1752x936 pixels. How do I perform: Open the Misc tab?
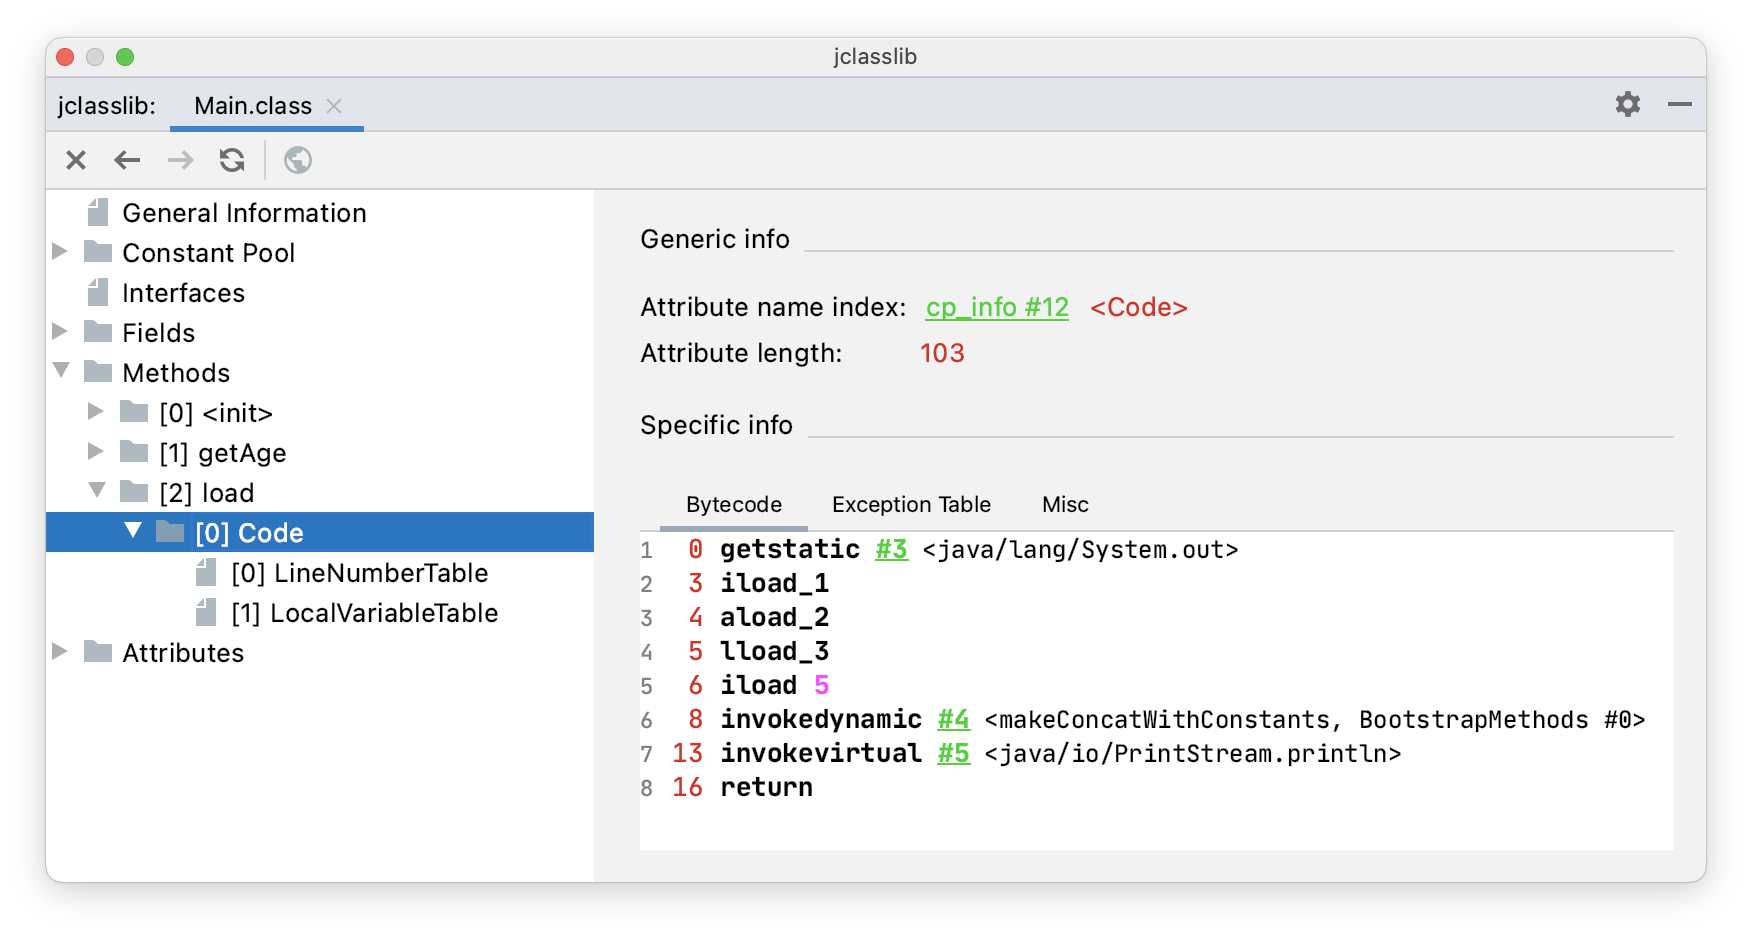pos(1065,505)
